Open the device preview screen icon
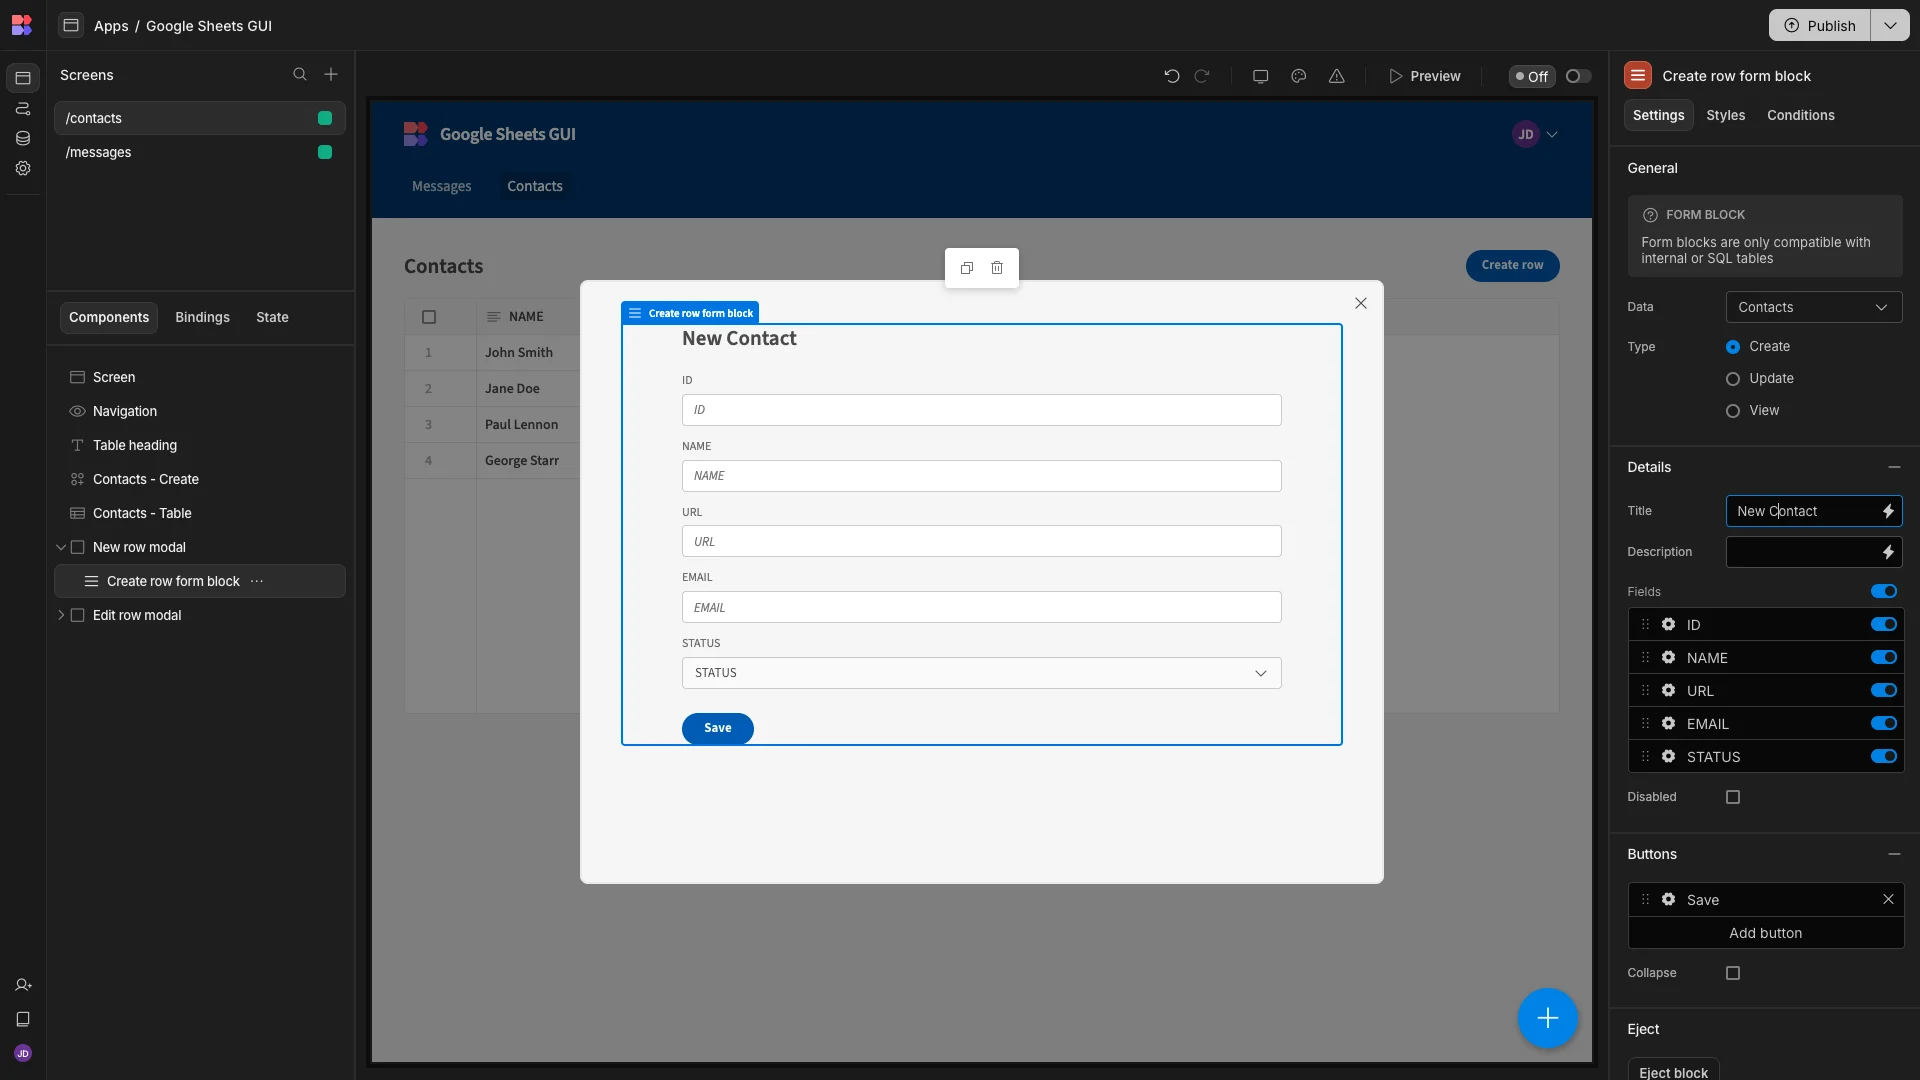 [1260, 76]
